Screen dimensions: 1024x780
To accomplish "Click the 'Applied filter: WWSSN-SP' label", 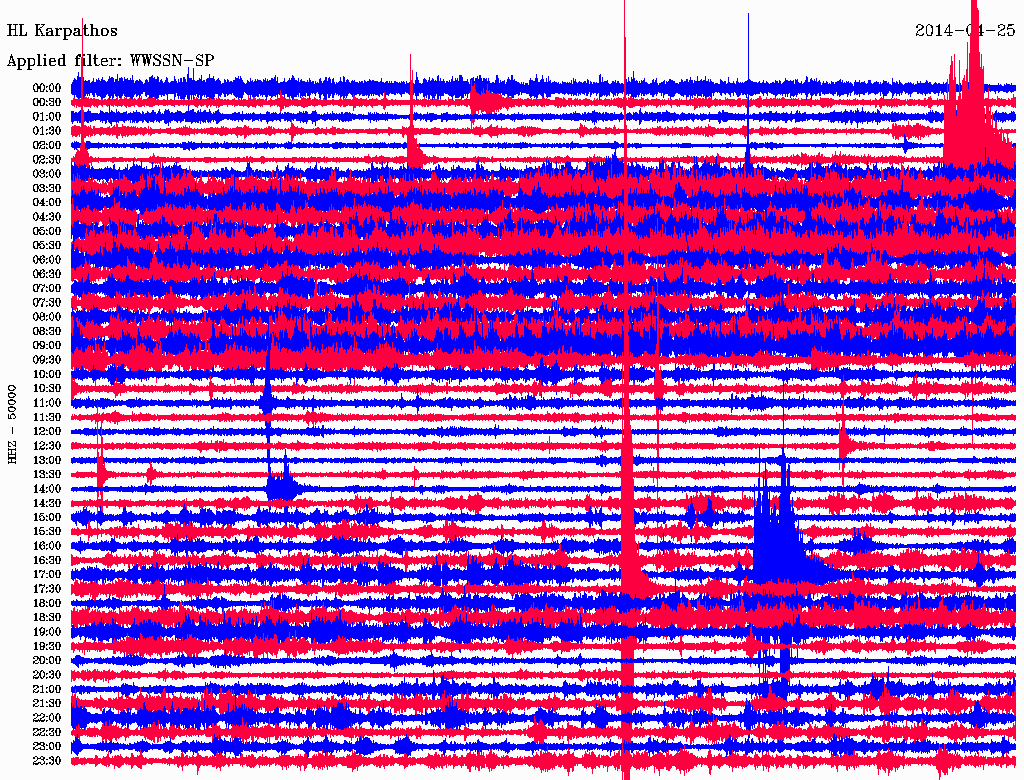I will tap(110, 61).
